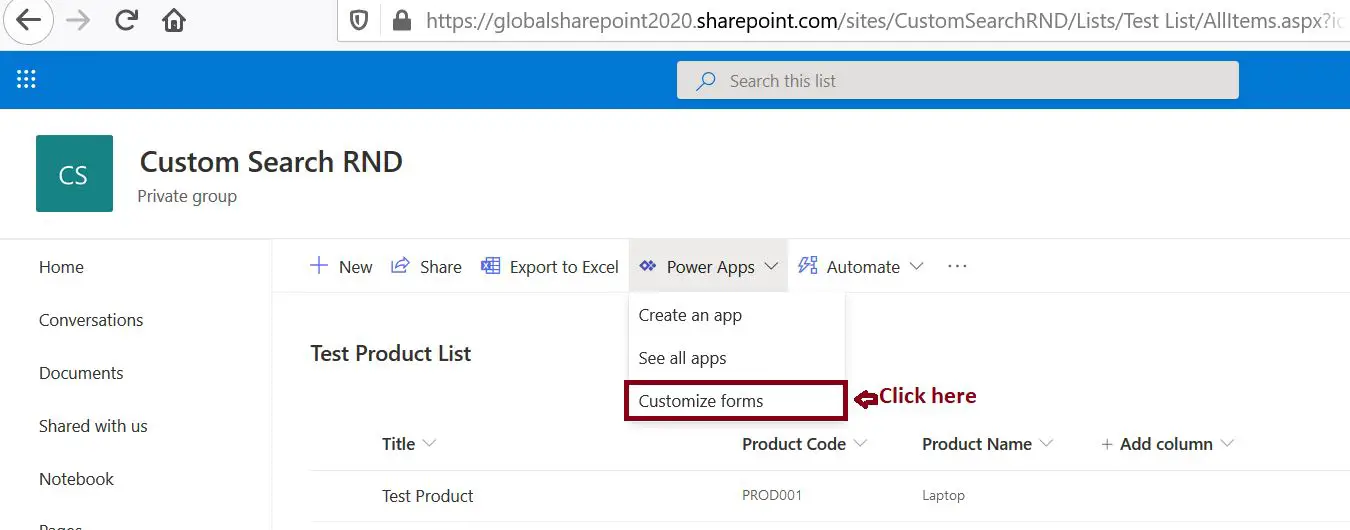
Task: Select Customize forms in Power Apps menu
Action: [x=737, y=401]
